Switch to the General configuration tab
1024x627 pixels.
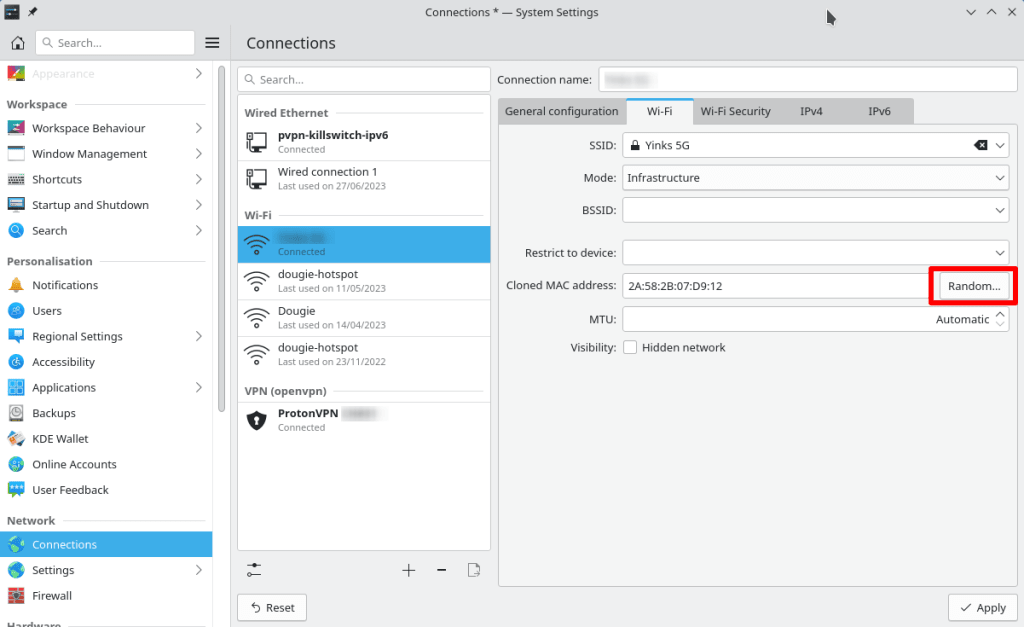click(x=562, y=111)
